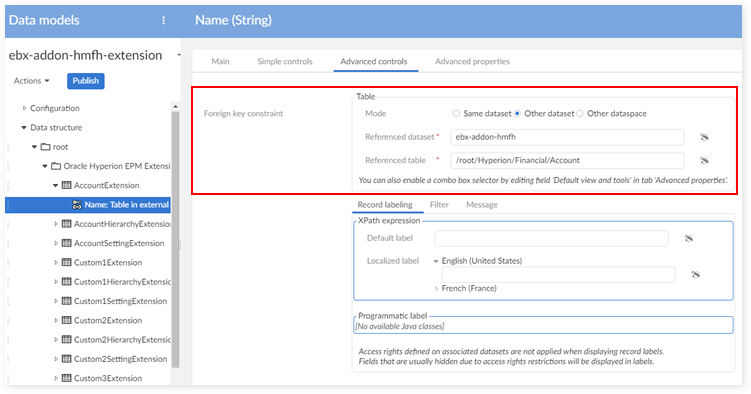Click the Publish button
This screenshot has width=751, height=394.
[86, 81]
